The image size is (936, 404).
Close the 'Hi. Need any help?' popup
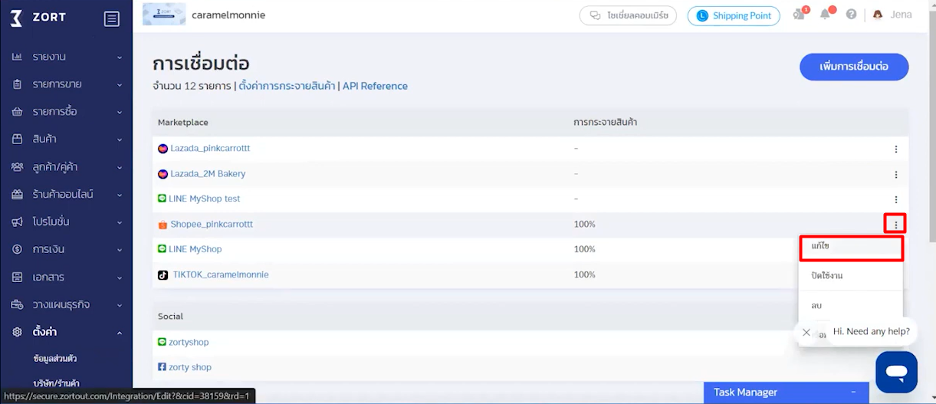(807, 332)
